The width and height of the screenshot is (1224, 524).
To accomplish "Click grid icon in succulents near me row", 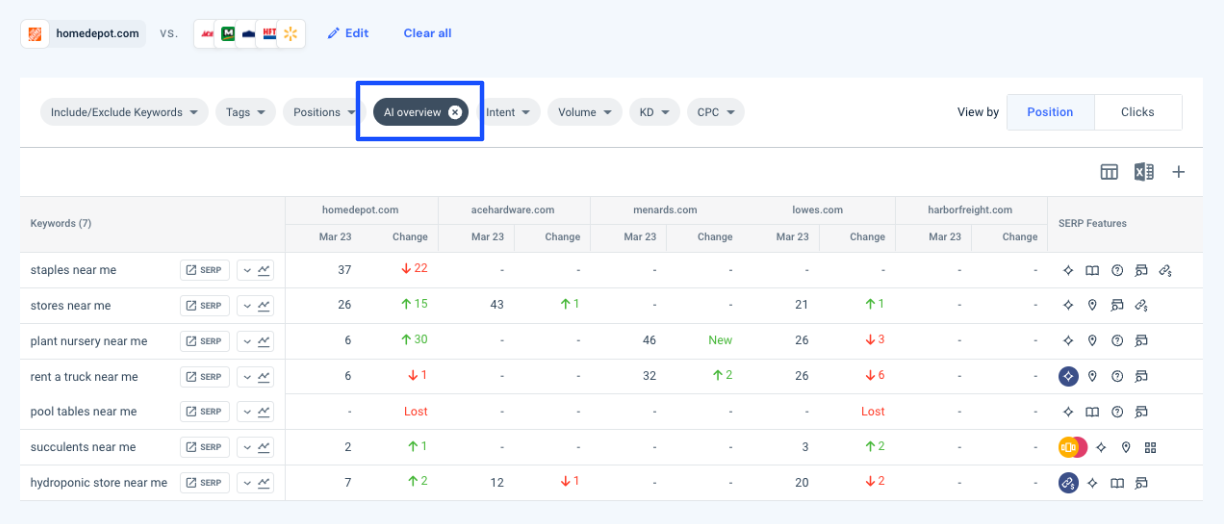I will tap(1150, 448).
